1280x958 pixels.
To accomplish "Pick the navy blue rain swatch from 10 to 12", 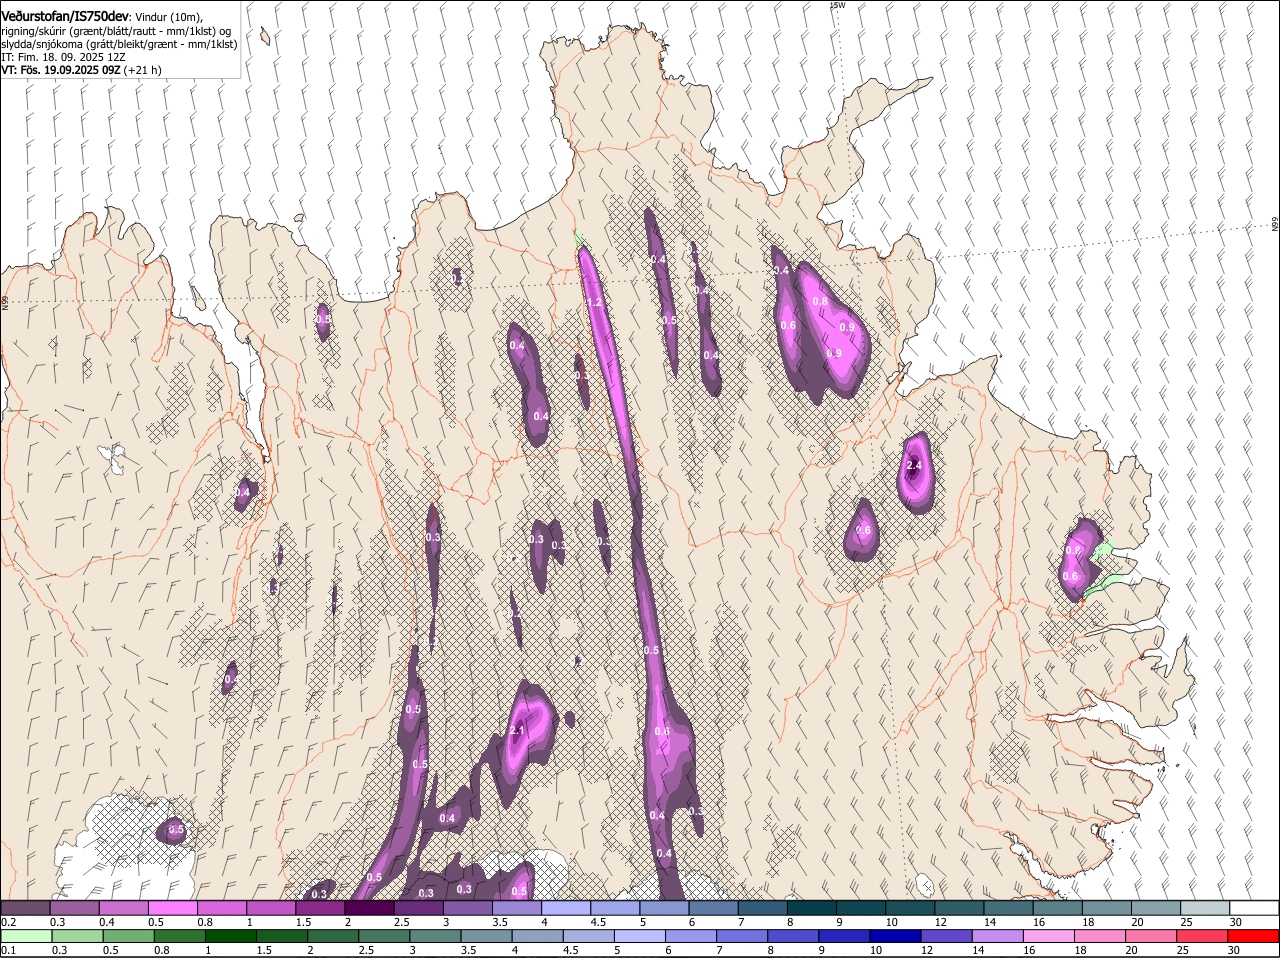I will (x=897, y=937).
